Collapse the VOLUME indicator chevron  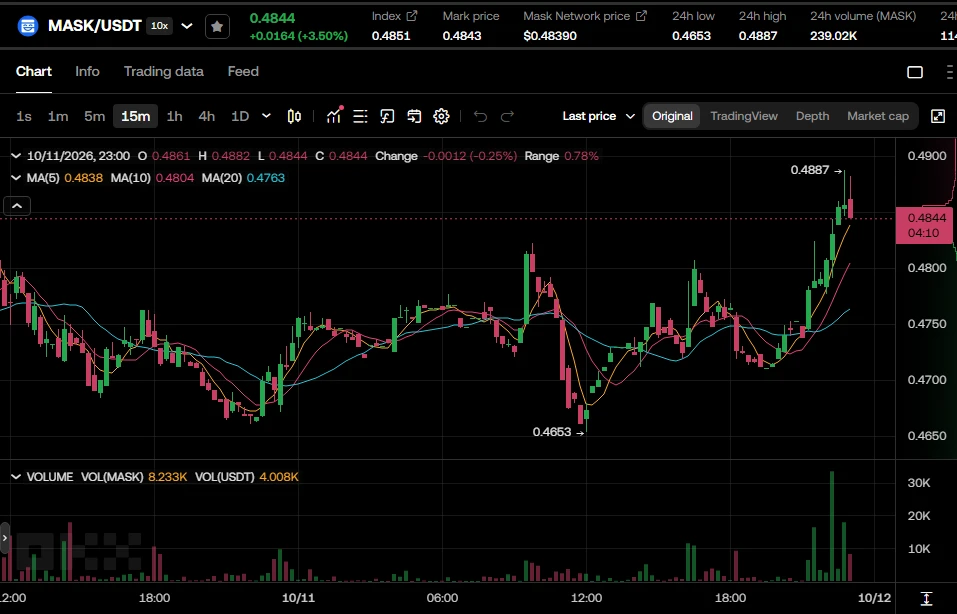(x=16, y=477)
